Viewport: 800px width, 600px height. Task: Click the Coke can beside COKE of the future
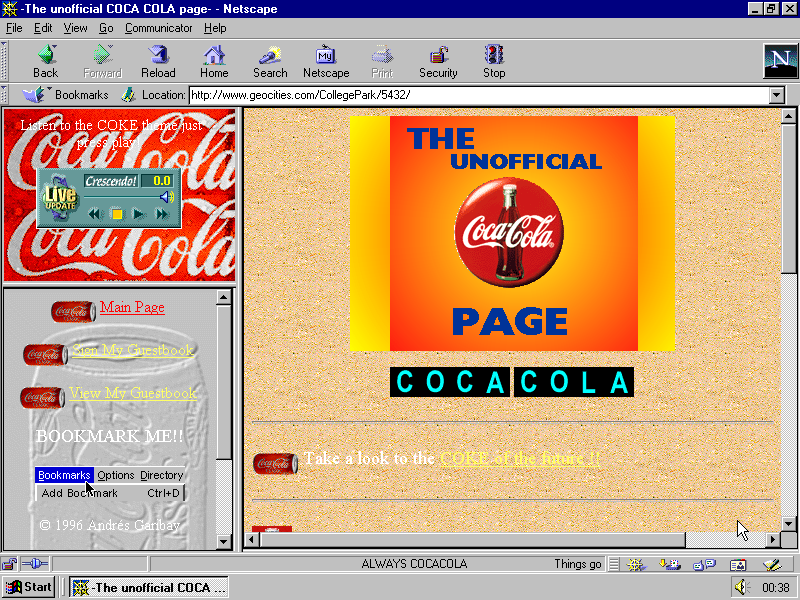[276, 463]
